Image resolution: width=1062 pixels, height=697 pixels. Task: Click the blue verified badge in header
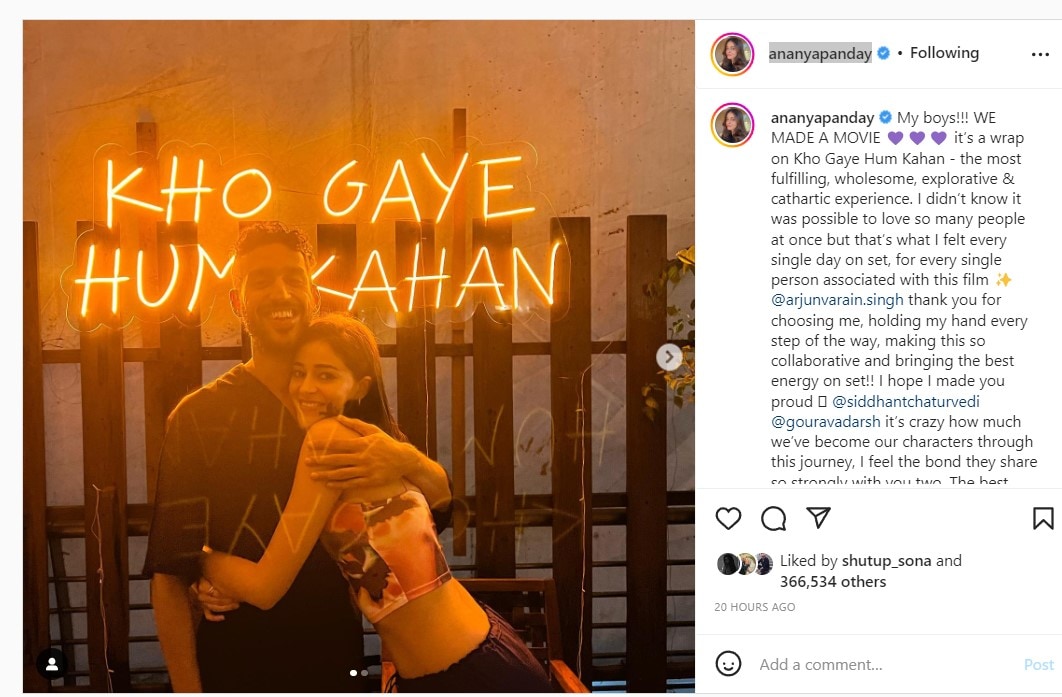tap(883, 53)
